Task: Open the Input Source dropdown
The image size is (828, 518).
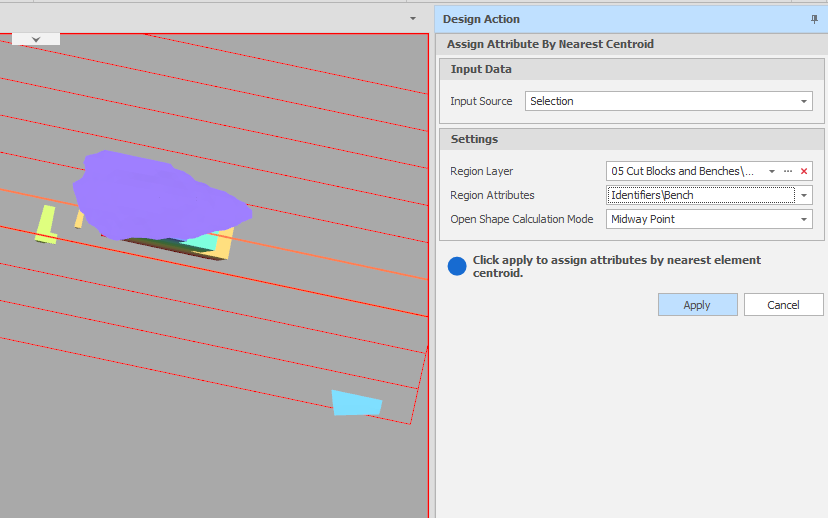Action: (804, 101)
